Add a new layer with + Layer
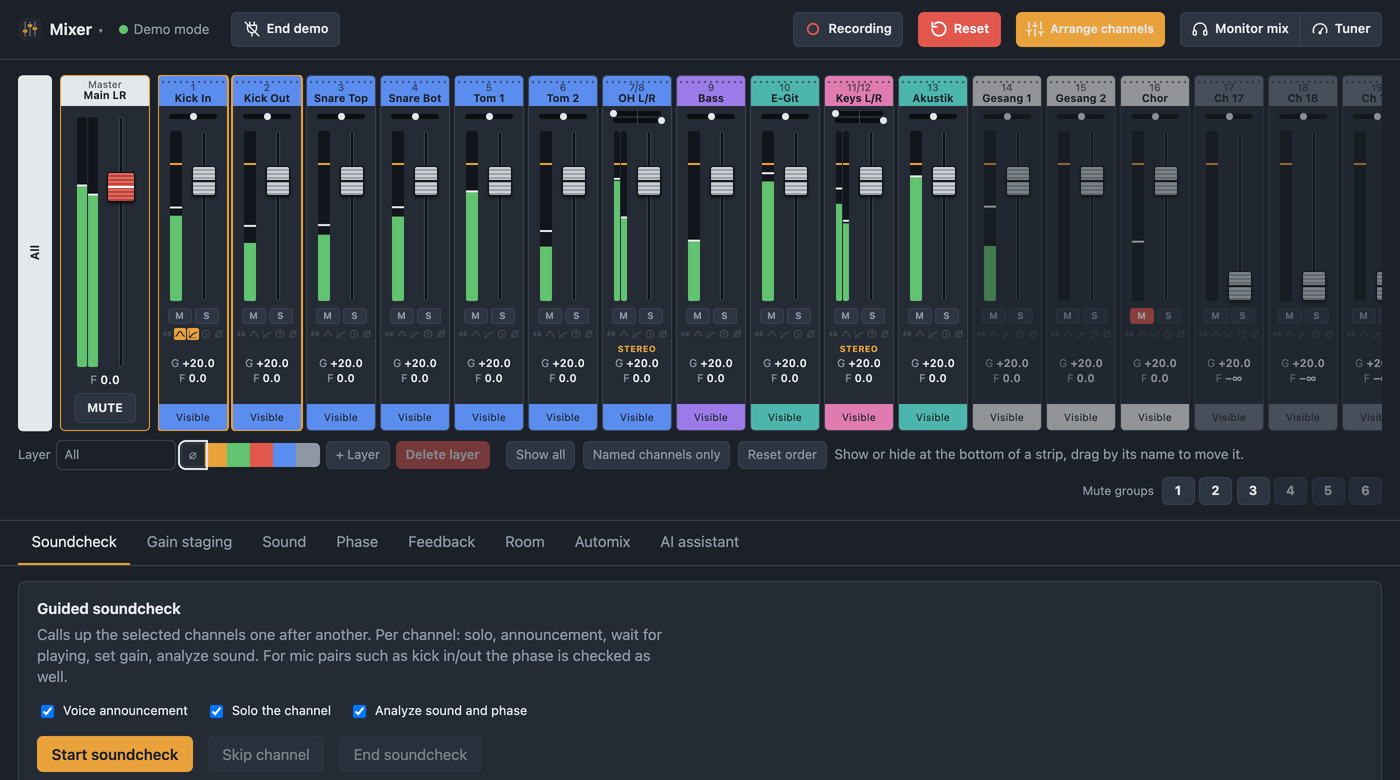Image resolution: width=1400 pixels, height=780 pixels. click(x=357, y=455)
